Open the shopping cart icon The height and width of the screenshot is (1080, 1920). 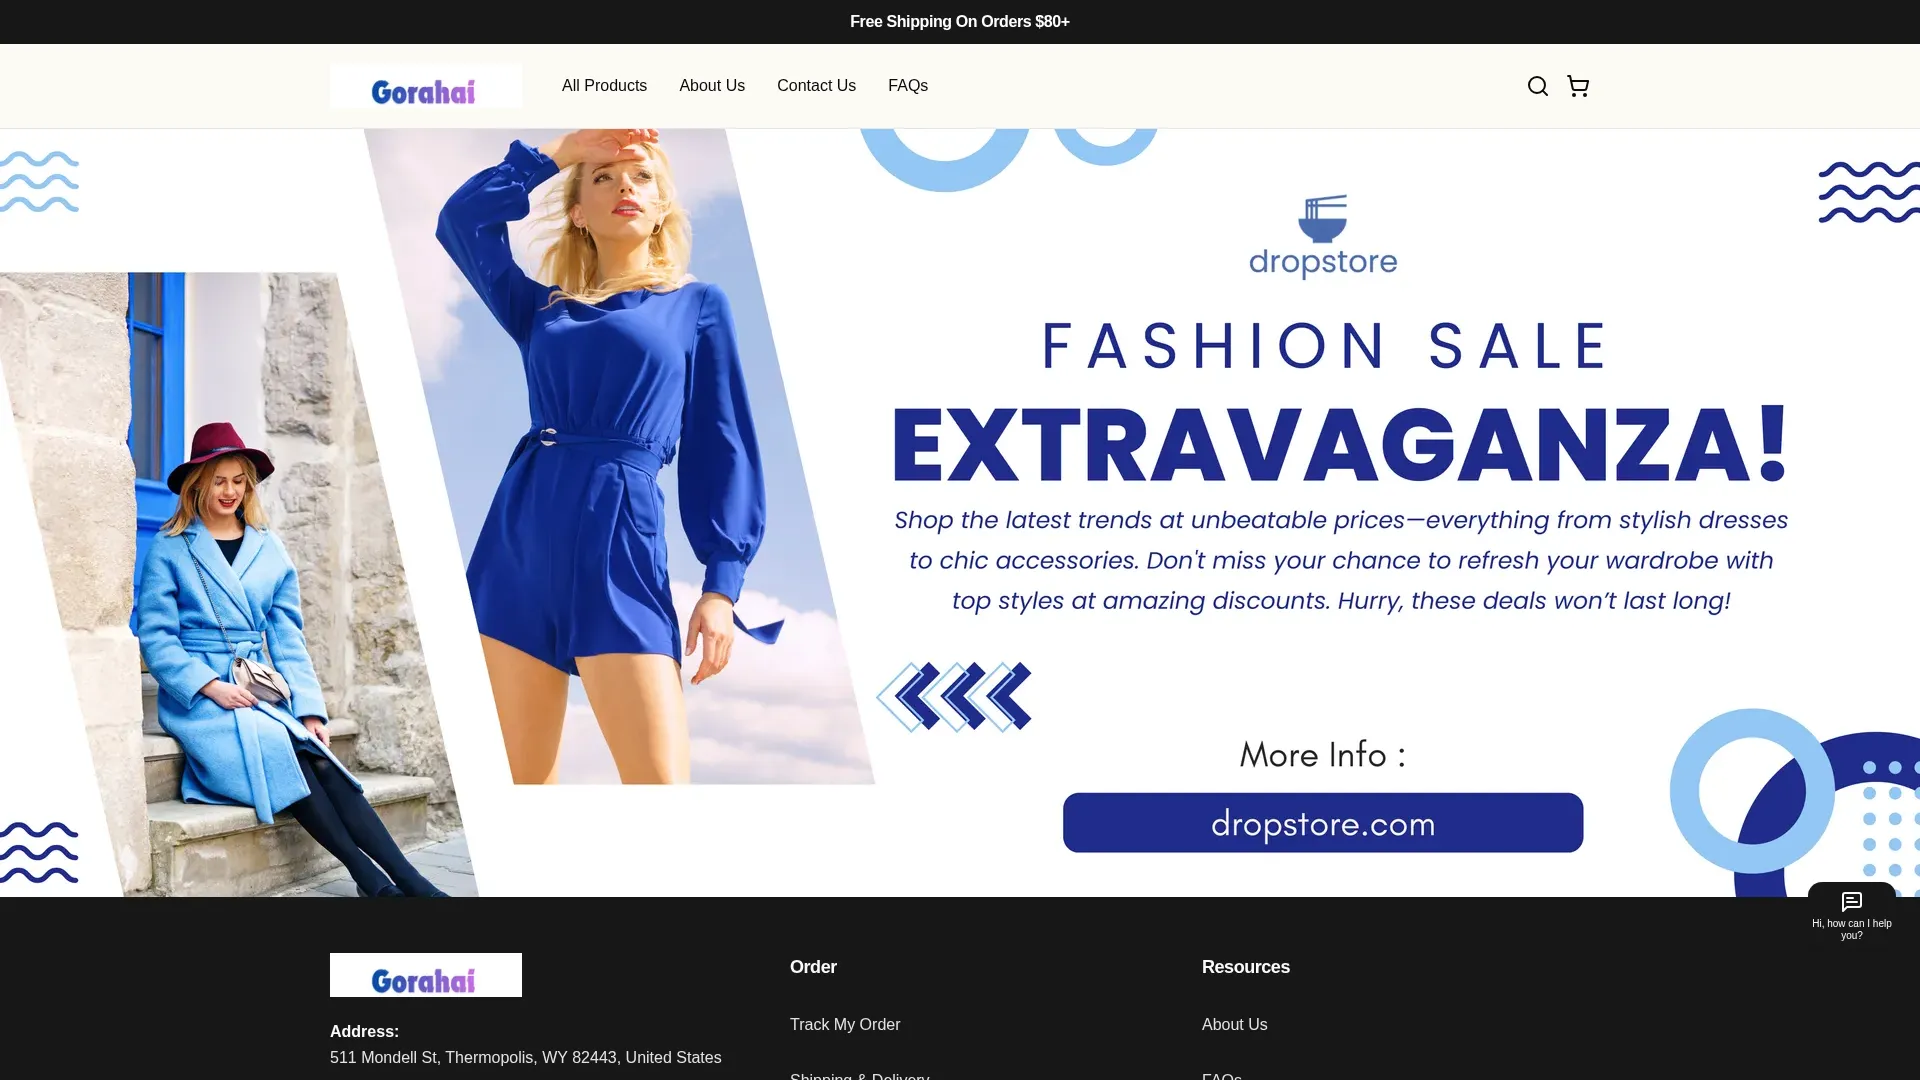(1578, 86)
